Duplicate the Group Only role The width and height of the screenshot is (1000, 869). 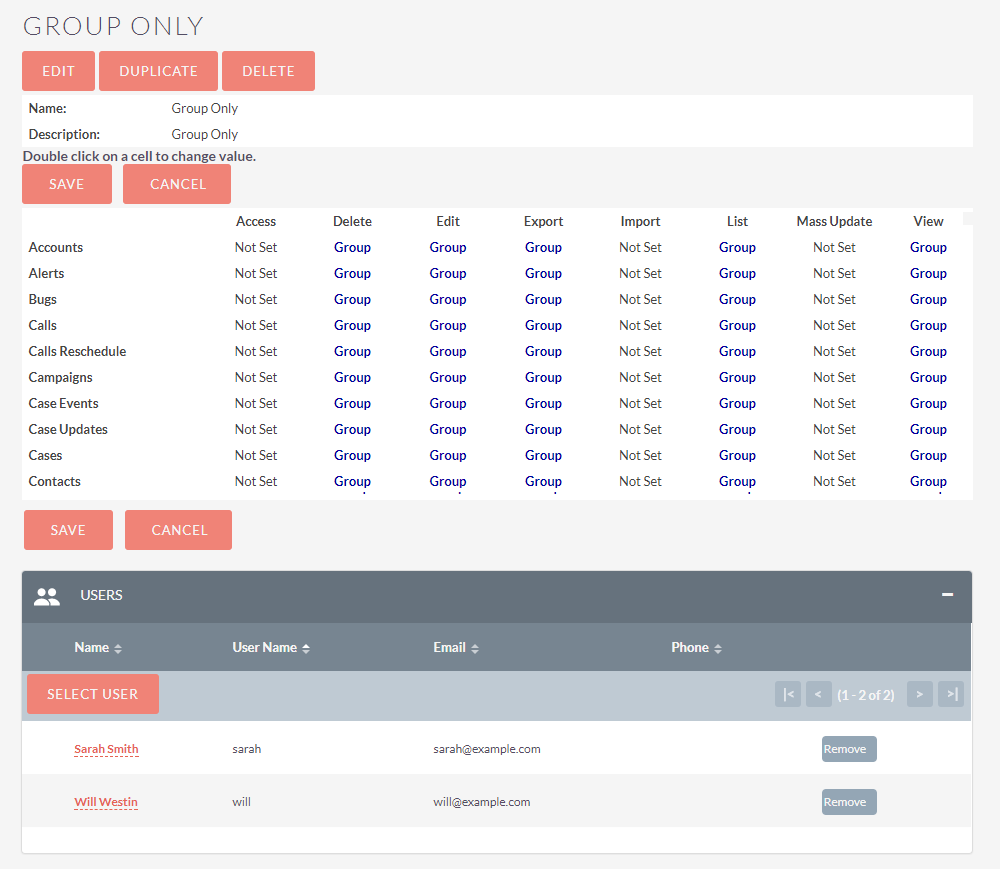point(158,71)
